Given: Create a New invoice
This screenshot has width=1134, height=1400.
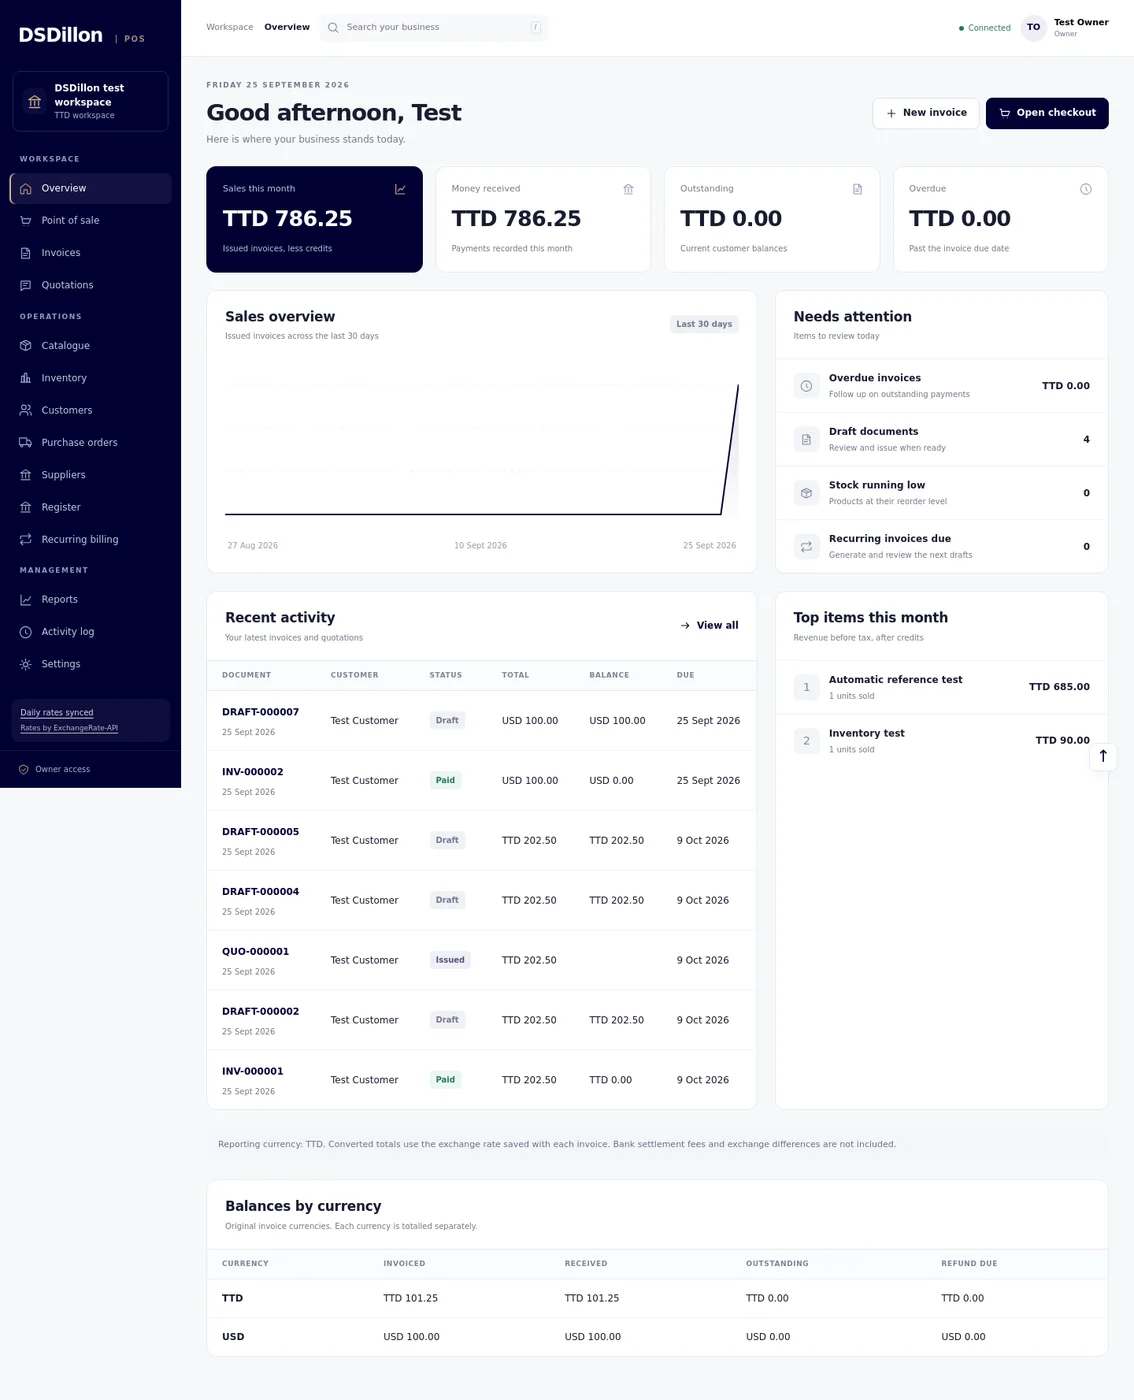Looking at the screenshot, I should pos(926,113).
